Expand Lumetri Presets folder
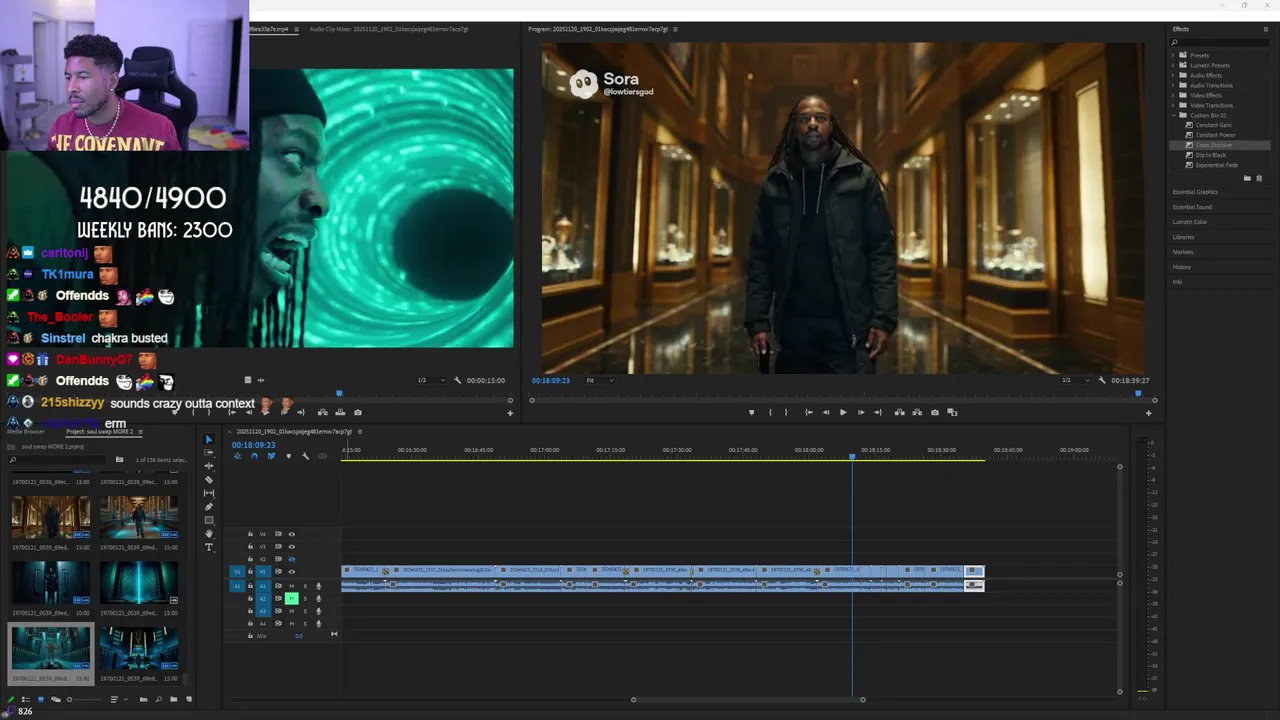This screenshot has width=1280, height=720. click(1175, 65)
